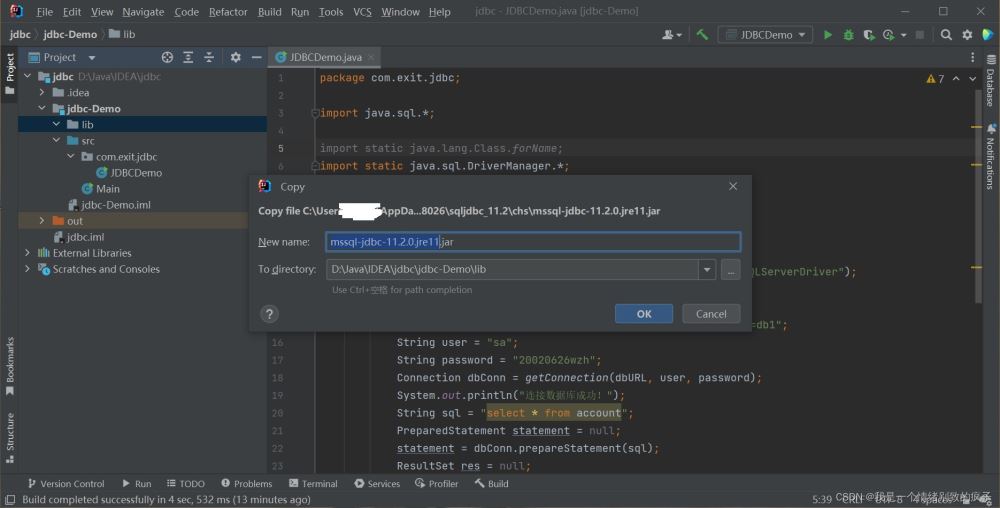Open IDE settings gear in main toolbar
Viewport: 1000px width, 508px height.
click(x=966, y=35)
